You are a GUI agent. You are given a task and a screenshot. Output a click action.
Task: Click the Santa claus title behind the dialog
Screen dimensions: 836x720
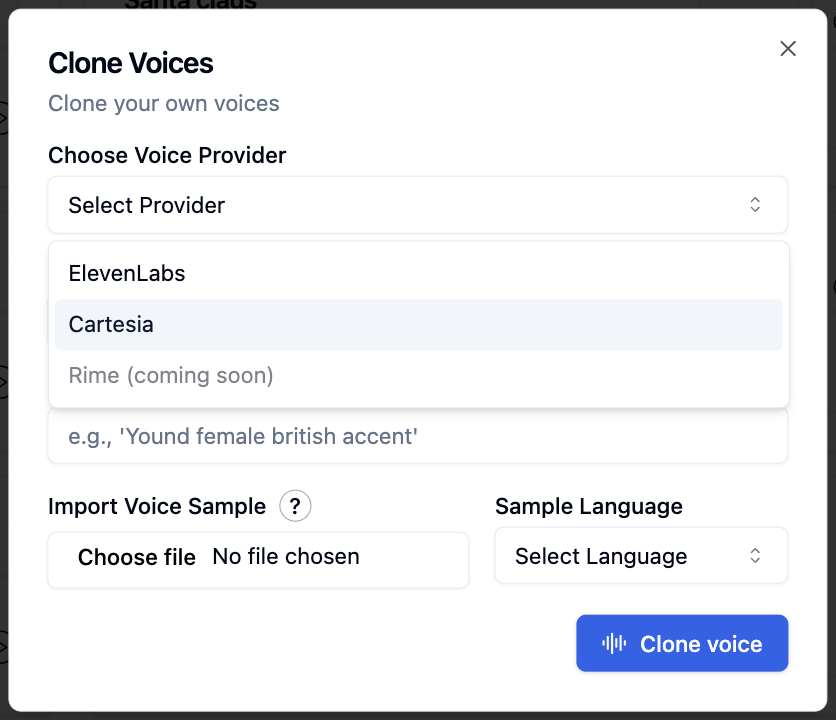tap(190, 5)
